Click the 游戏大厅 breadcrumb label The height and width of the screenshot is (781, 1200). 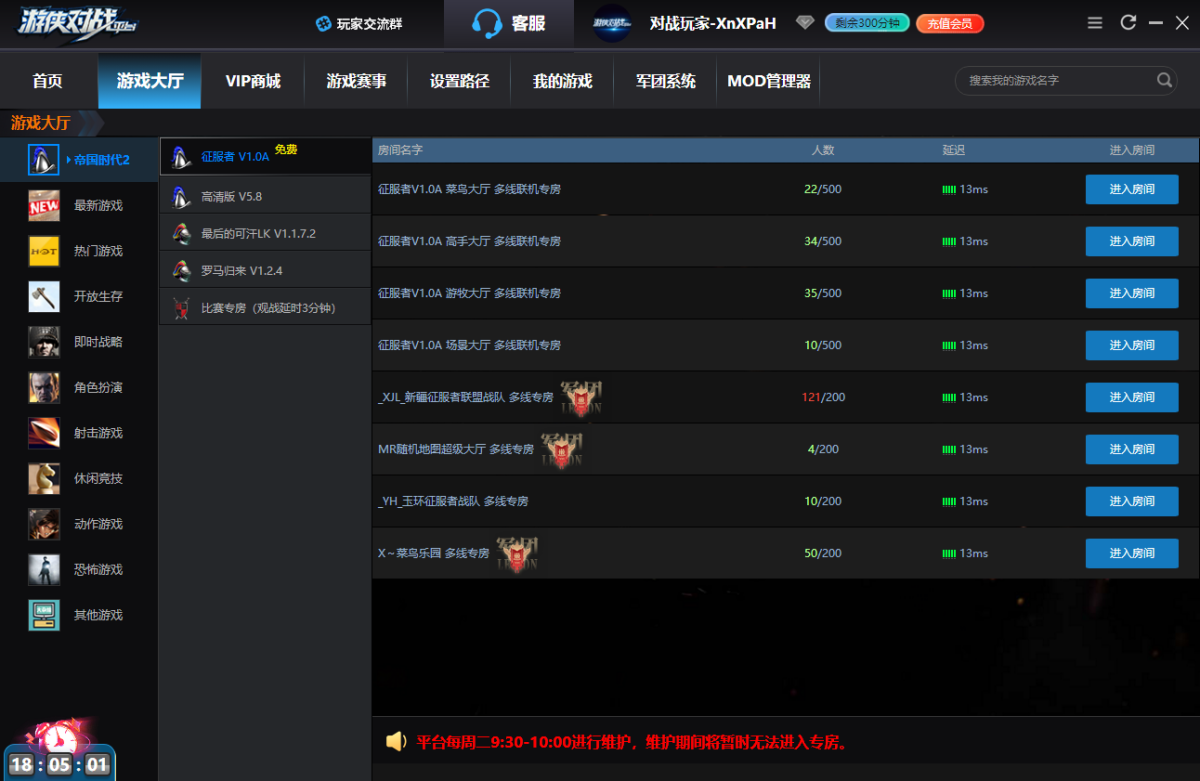41,123
